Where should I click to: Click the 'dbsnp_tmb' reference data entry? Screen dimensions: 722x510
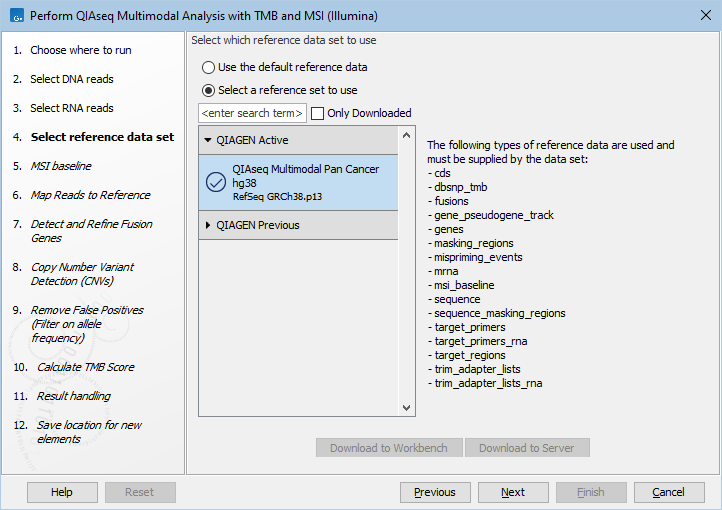(x=460, y=187)
